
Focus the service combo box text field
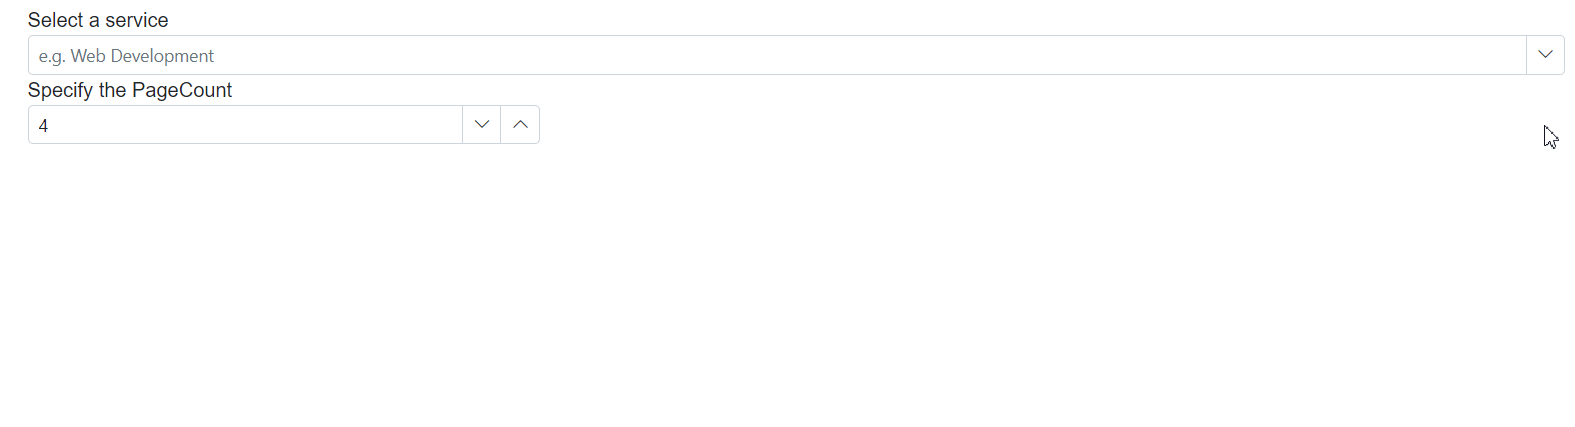click(777, 55)
